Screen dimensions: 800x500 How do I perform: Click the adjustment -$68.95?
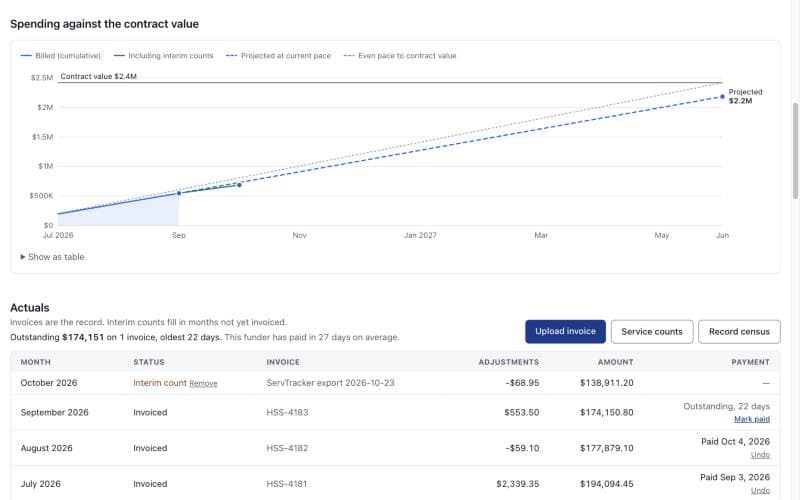(522, 383)
